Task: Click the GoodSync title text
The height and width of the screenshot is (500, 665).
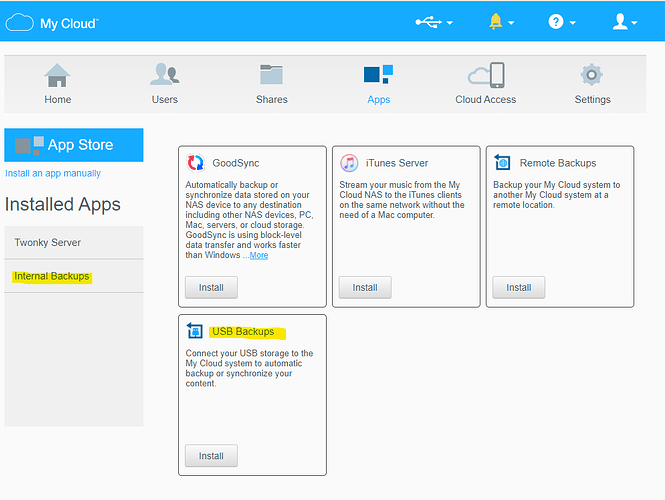Action: coord(236,163)
